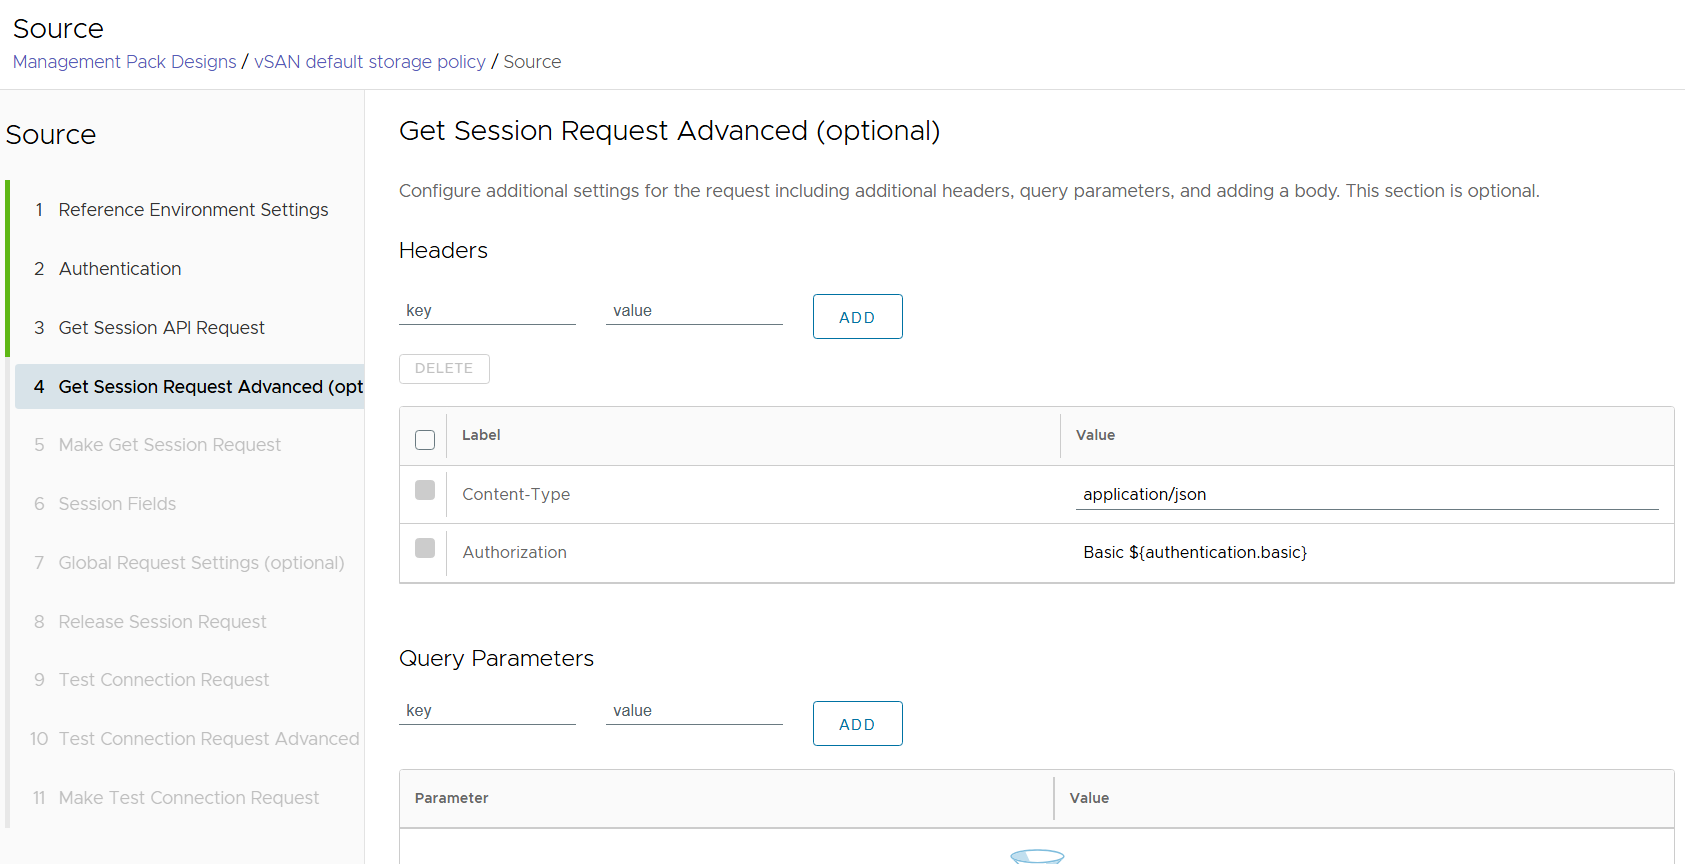The image size is (1685, 864).
Task: Select the Authorization header row checkbox
Action: (x=425, y=548)
